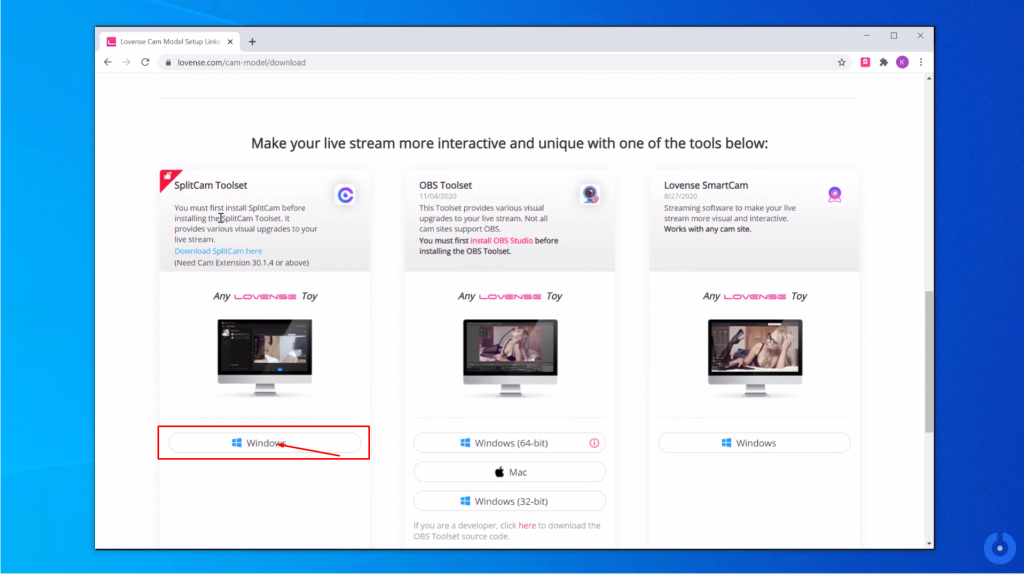Open the Lovense browser extension icon

click(x=865, y=62)
